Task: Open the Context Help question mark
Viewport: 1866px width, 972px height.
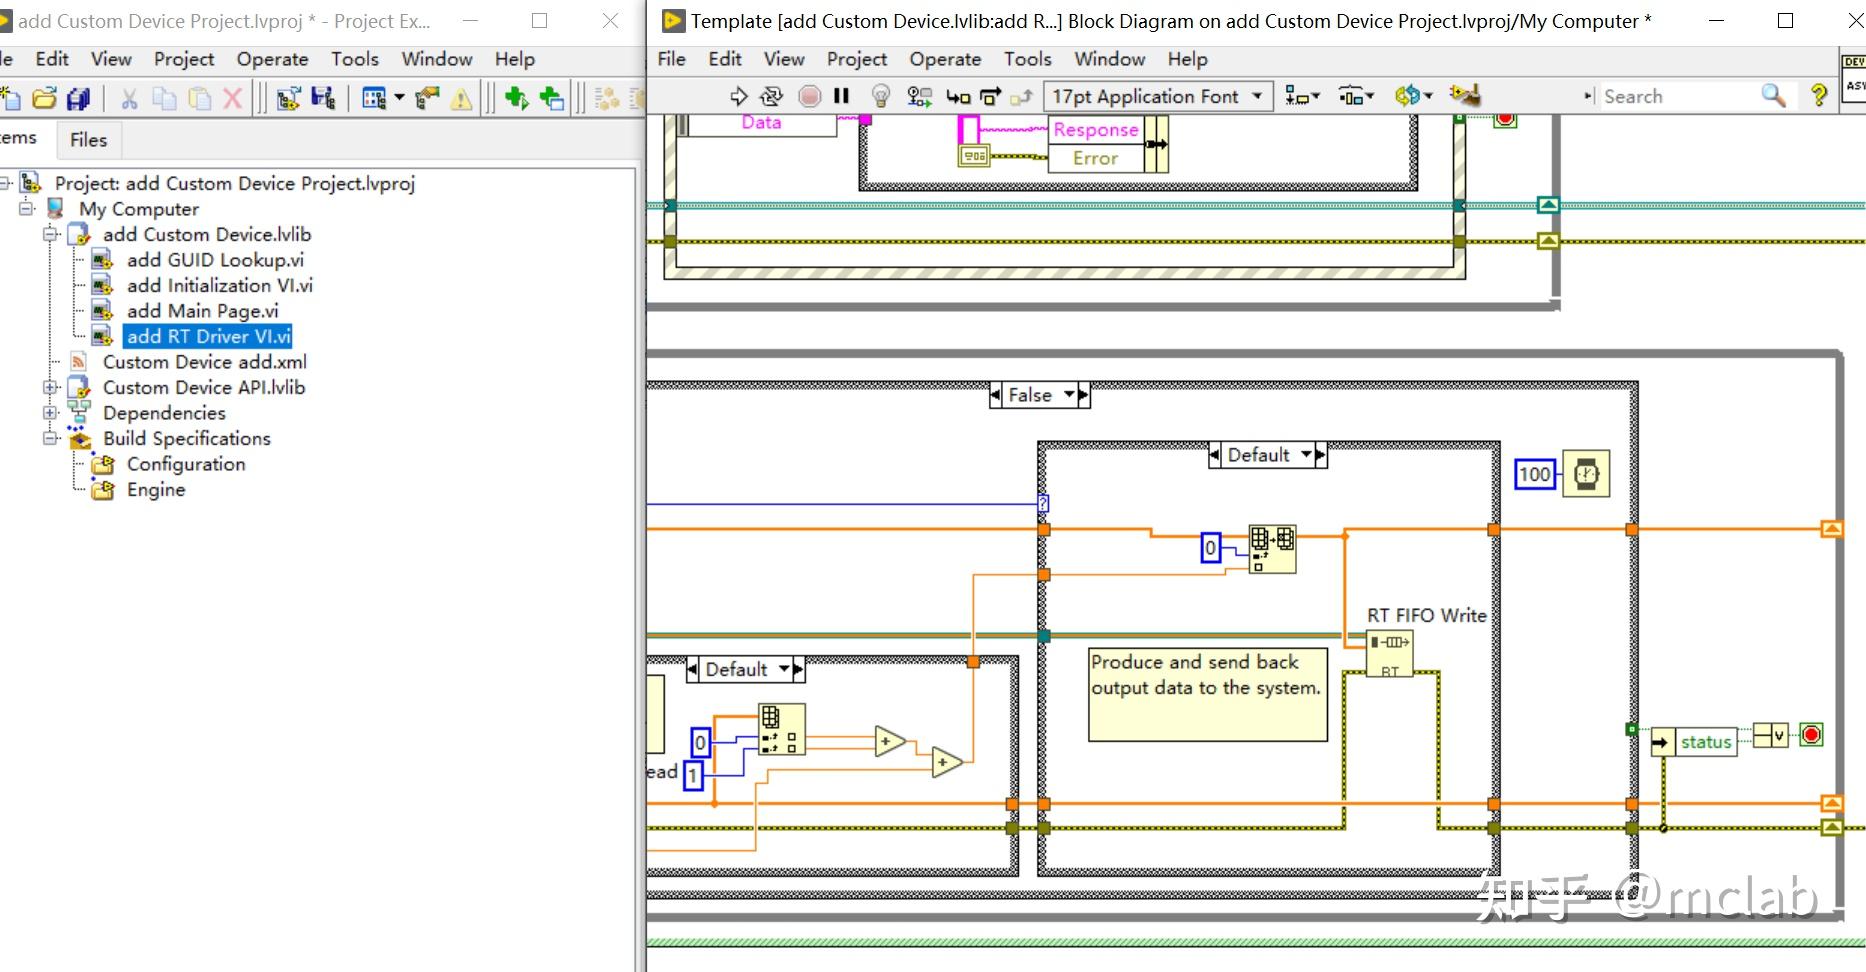Action: point(1819,96)
